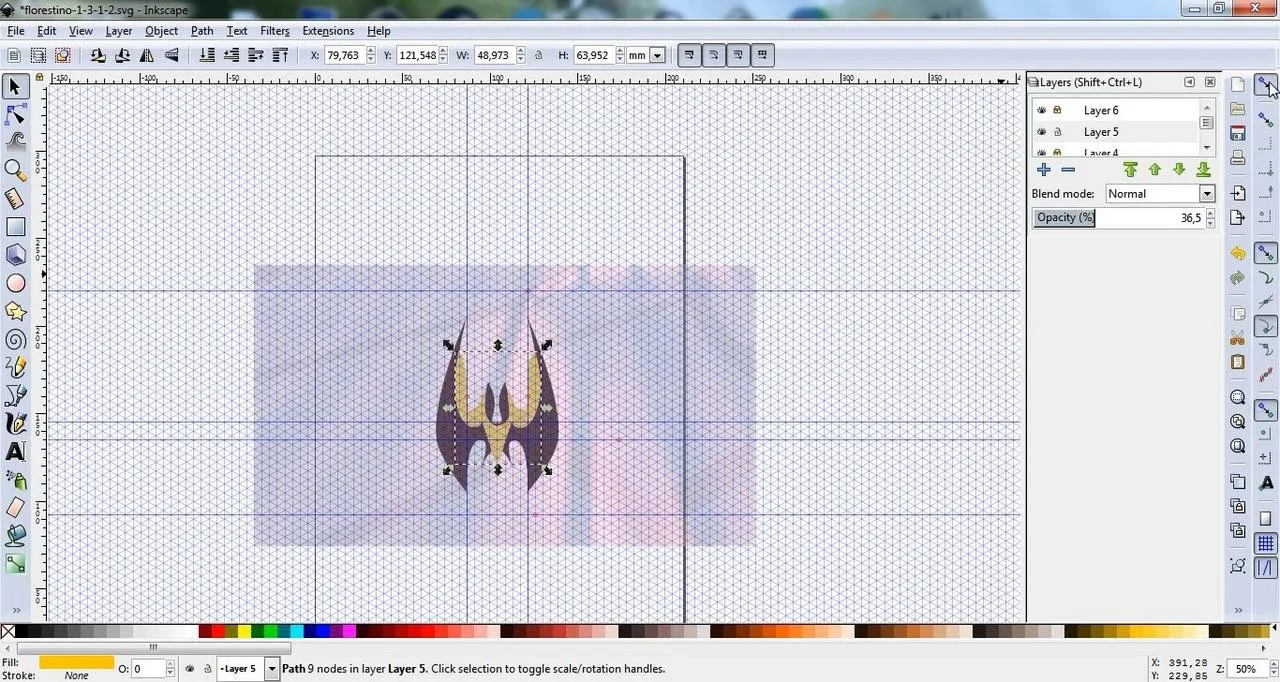Select the Spray tool
The height and width of the screenshot is (682, 1280).
pyautogui.click(x=15, y=480)
